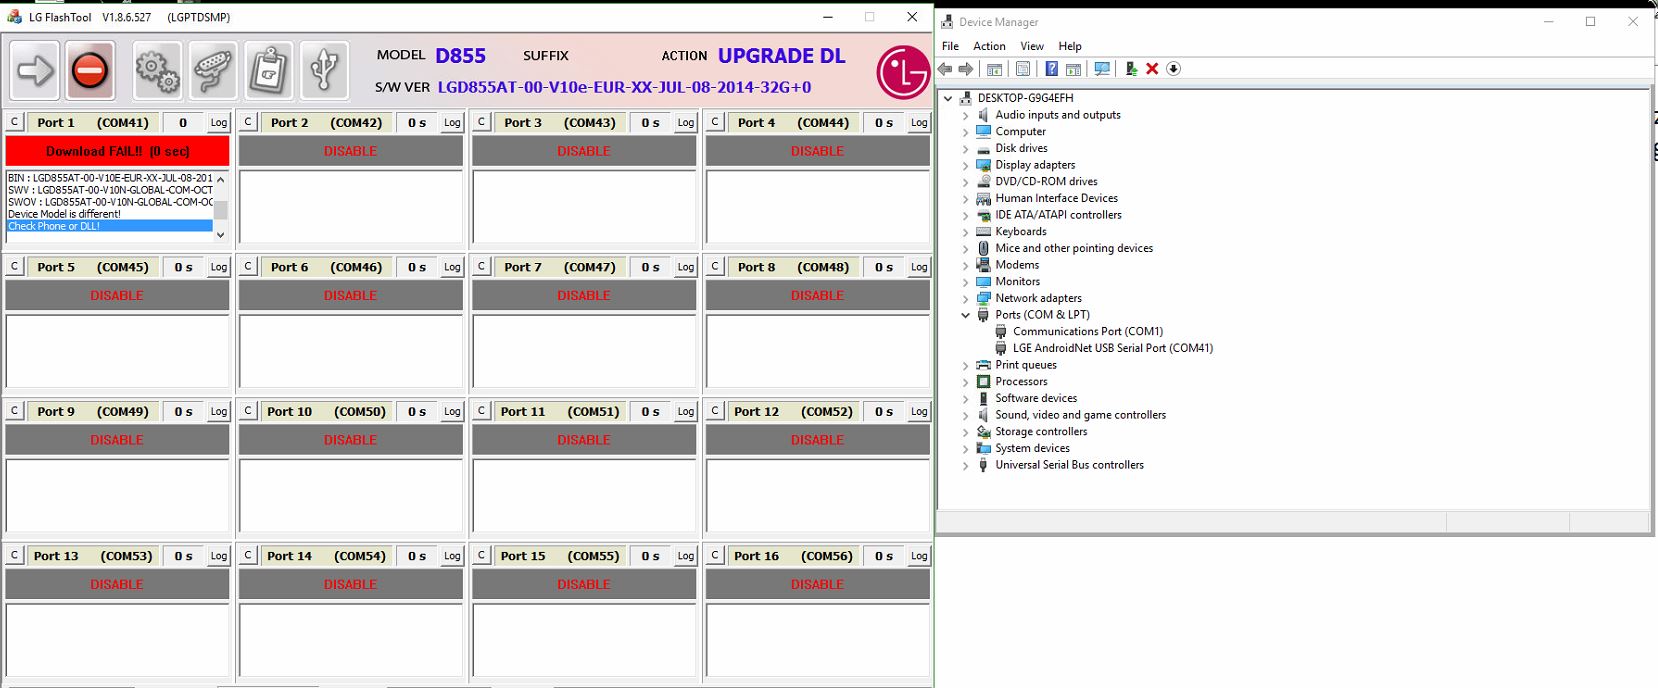Click the Log button for Port 1
Viewport: 1658px width, 688px height.
tap(219, 123)
